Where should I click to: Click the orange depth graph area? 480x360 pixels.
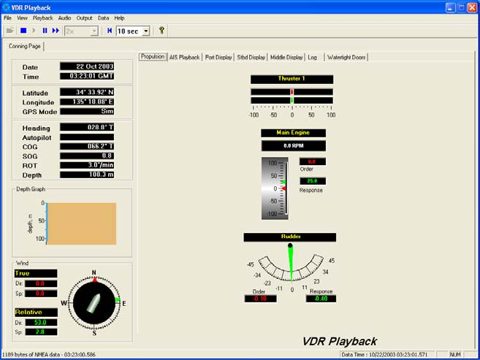click(82, 224)
